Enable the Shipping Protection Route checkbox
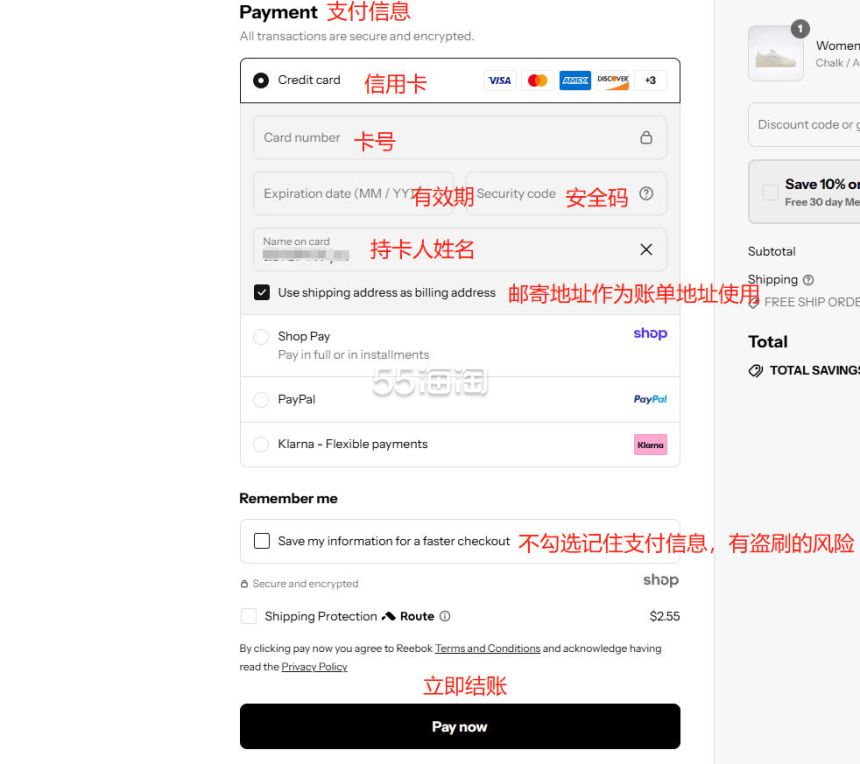860x764 pixels. pyautogui.click(x=248, y=616)
